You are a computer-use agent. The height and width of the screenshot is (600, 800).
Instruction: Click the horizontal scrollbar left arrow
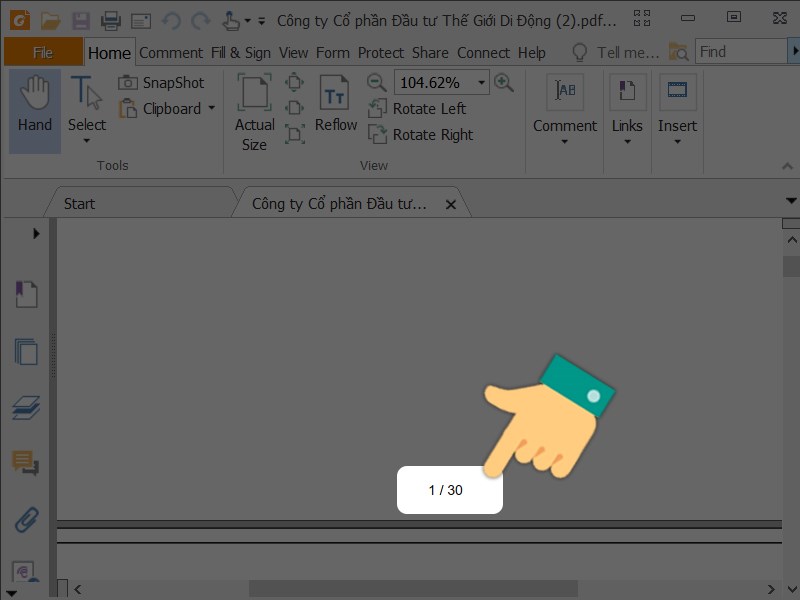pyautogui.click(x=78, y=589)
